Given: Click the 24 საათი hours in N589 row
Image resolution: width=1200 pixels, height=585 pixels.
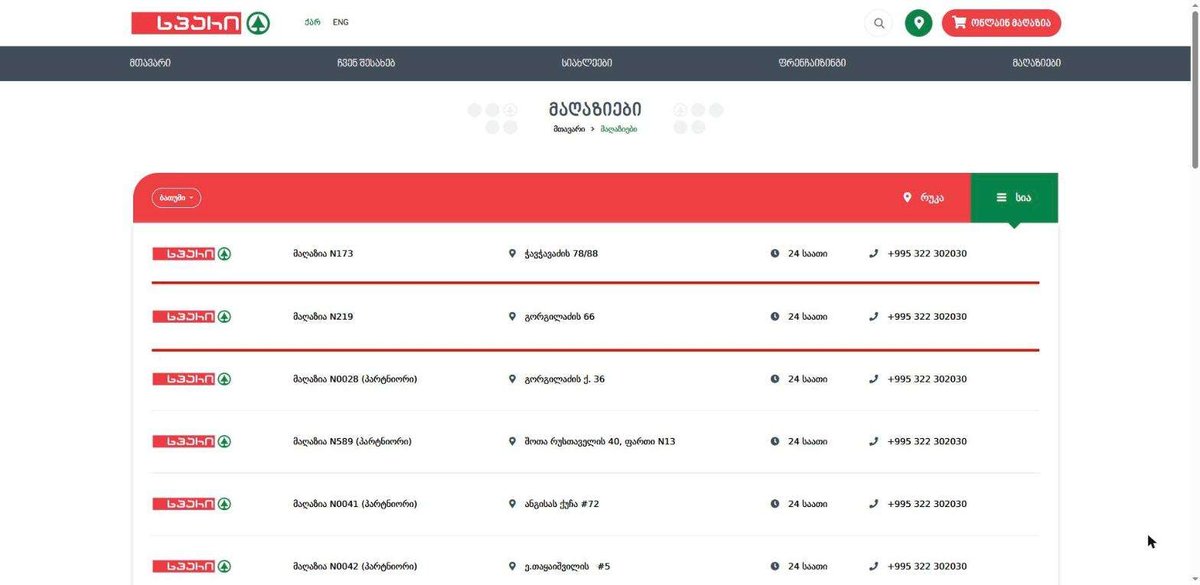Looking at the screenshot, I should coord(808,441).
